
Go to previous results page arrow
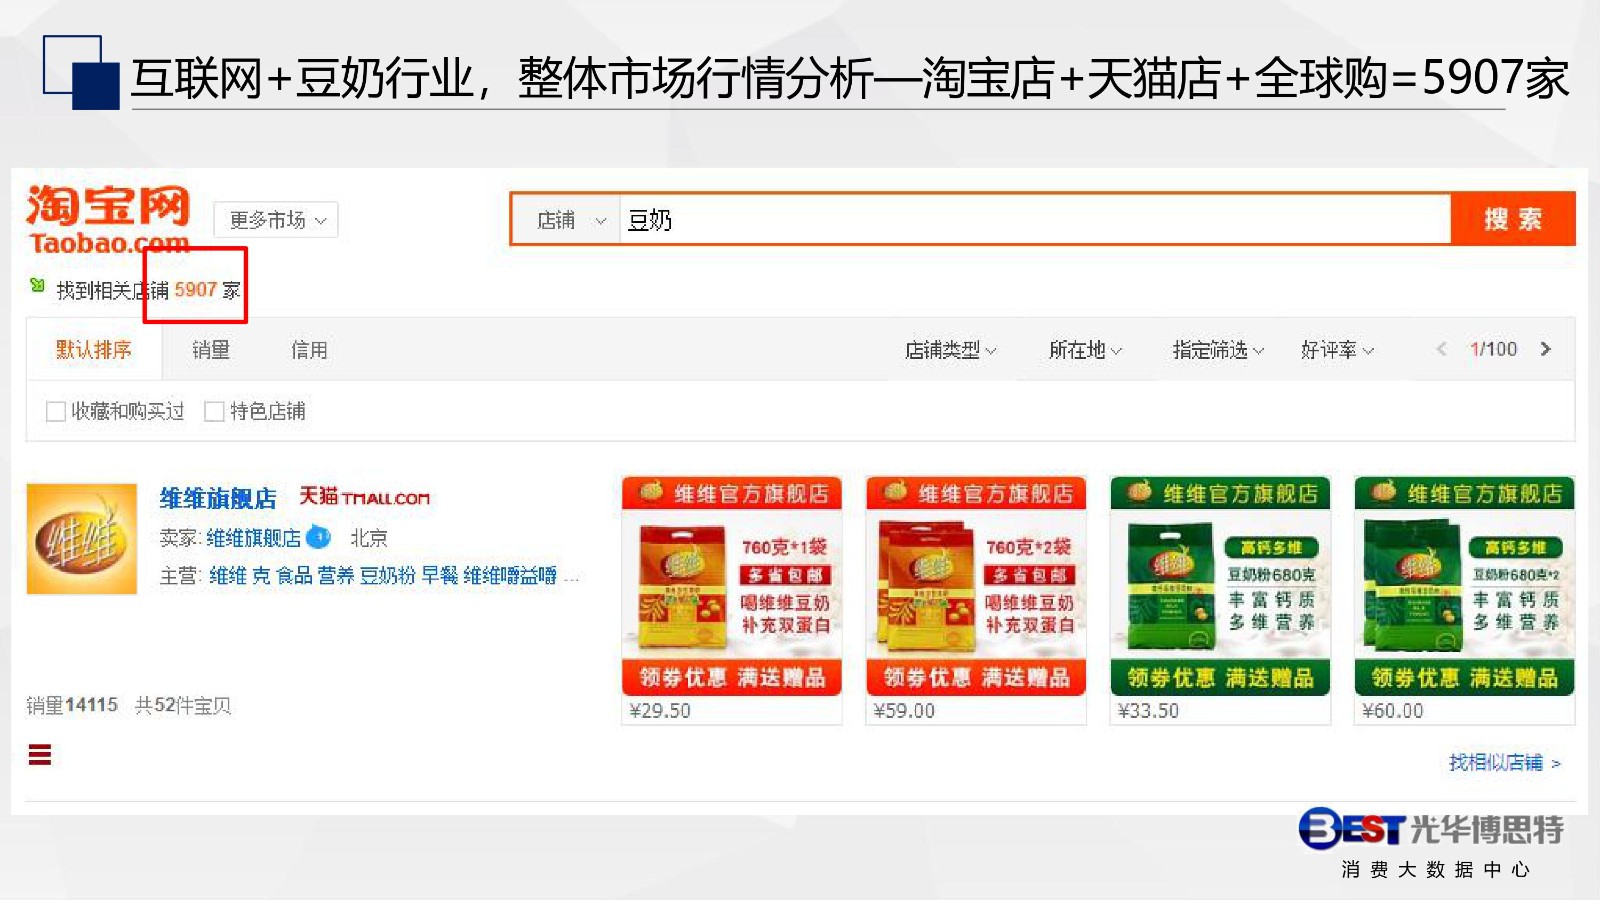[x=1441, y=349]
